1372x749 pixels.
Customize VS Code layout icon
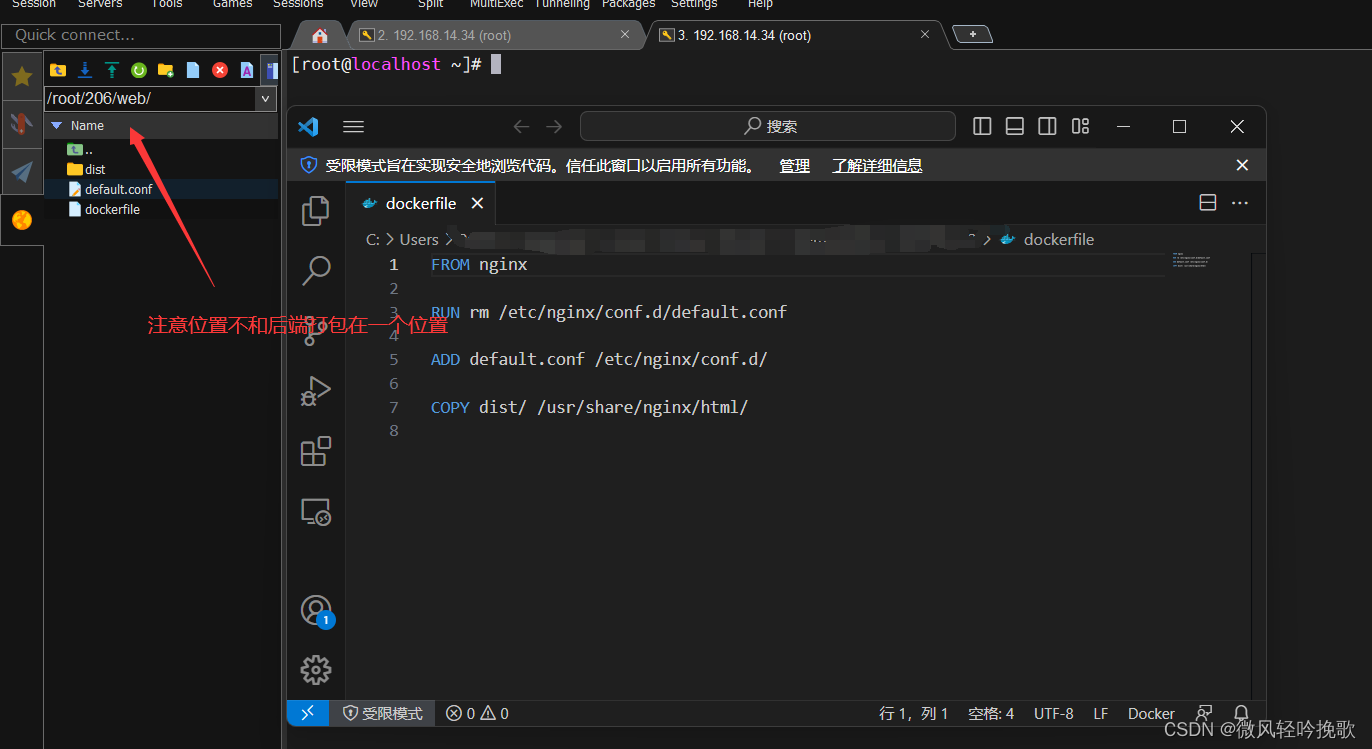pyautogui.click(x=1080, y=126)
